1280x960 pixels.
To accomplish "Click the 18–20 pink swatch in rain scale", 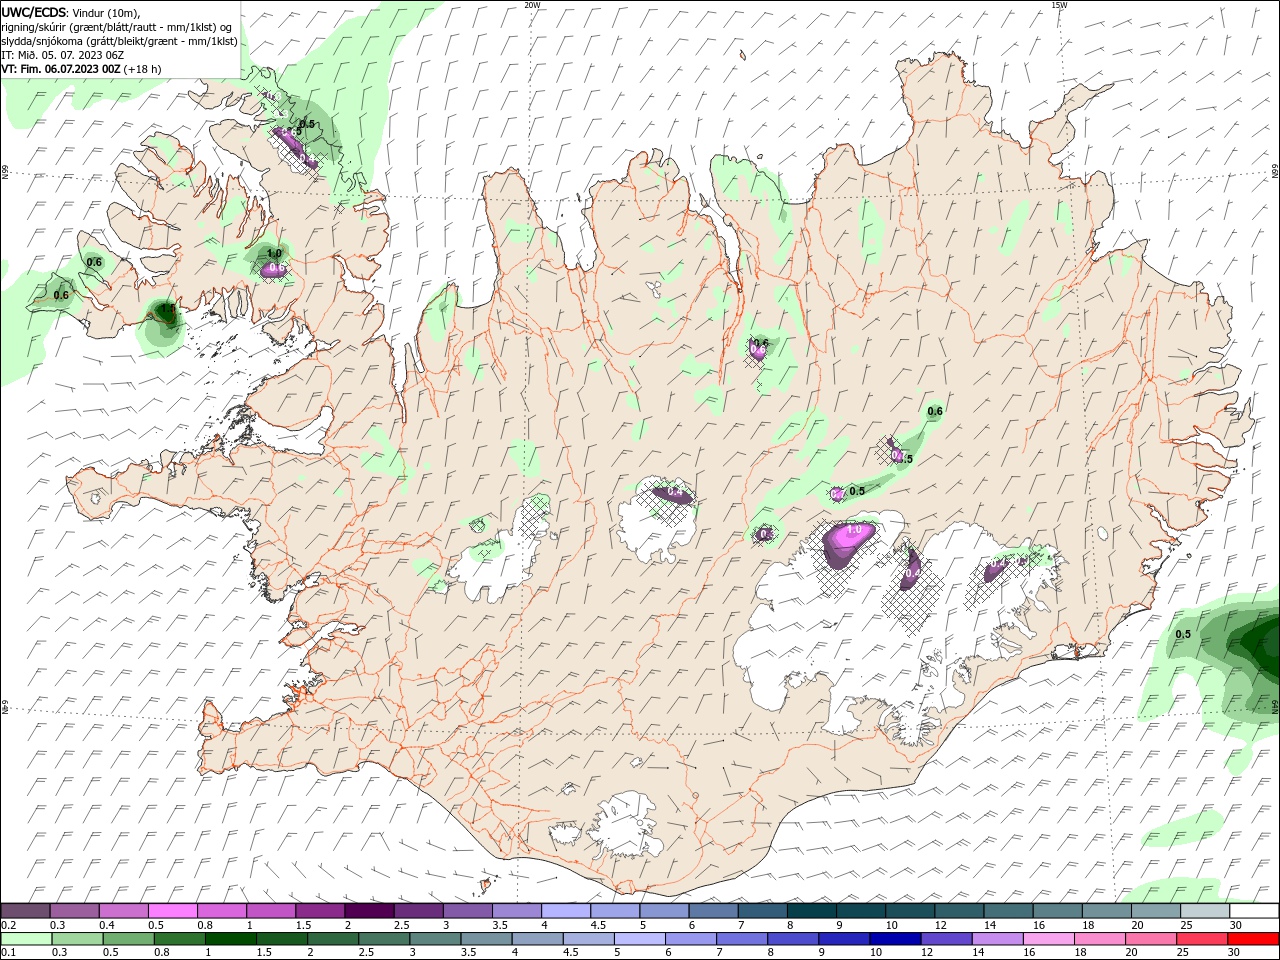I will click(x=1098, y=939).
